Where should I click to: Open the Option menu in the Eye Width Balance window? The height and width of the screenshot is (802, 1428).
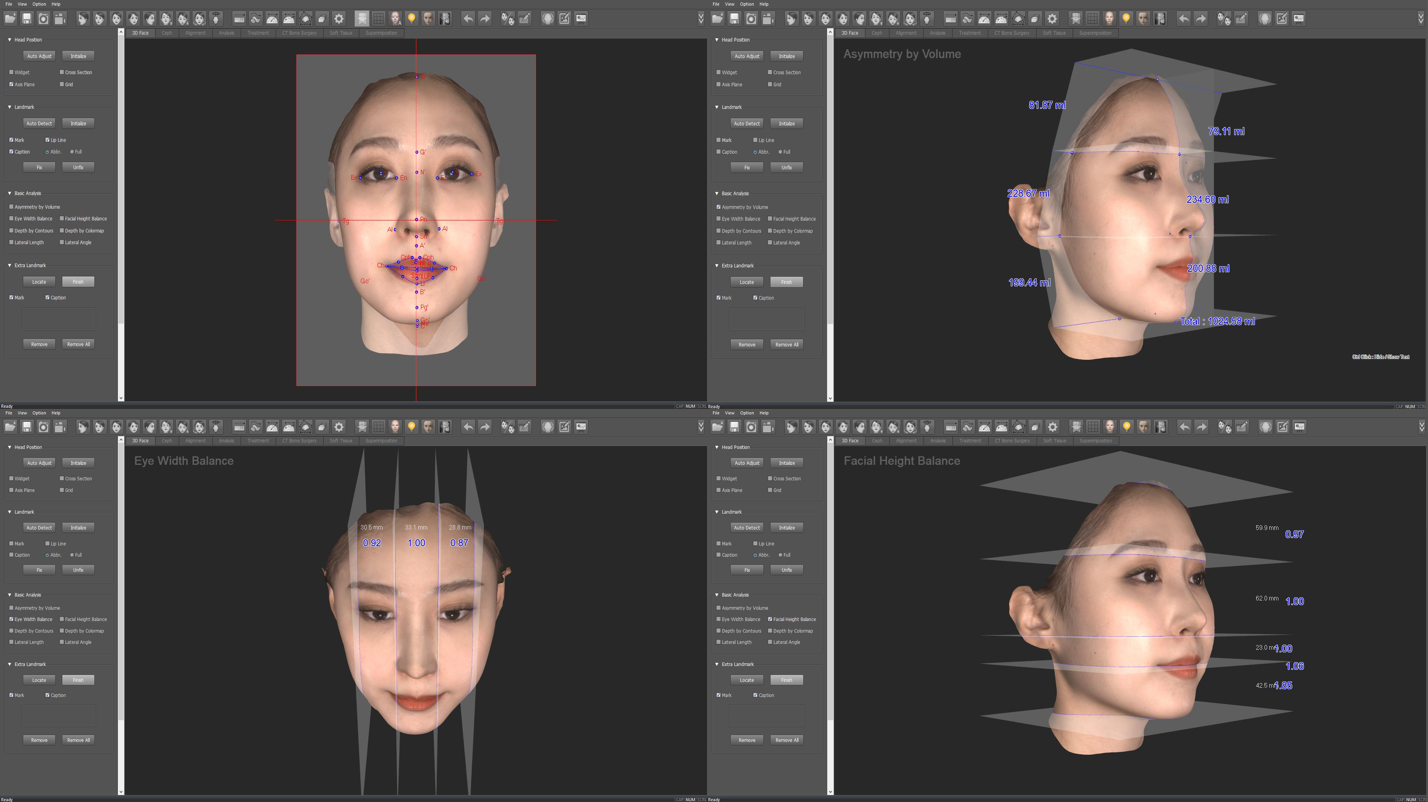(39, 412)
